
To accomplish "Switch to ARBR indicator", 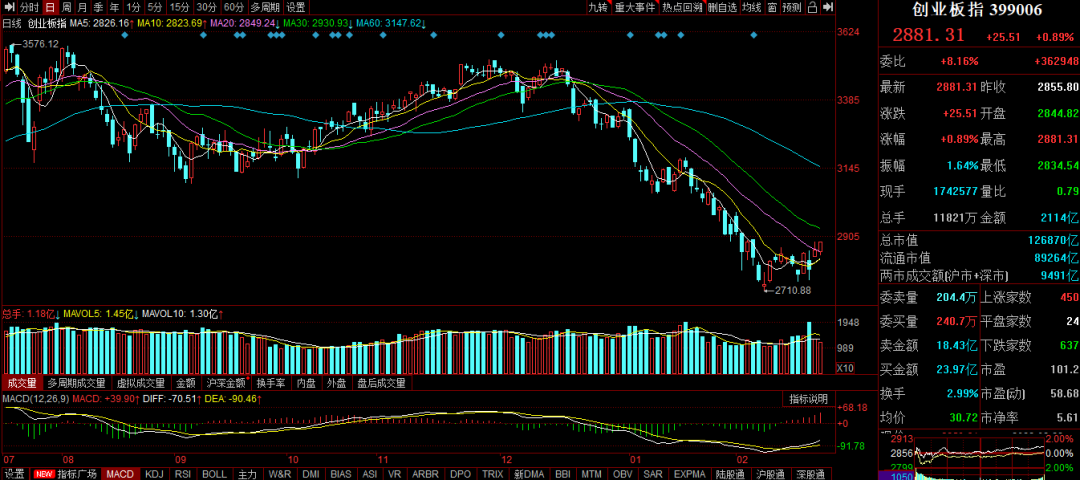I will 426,474.
